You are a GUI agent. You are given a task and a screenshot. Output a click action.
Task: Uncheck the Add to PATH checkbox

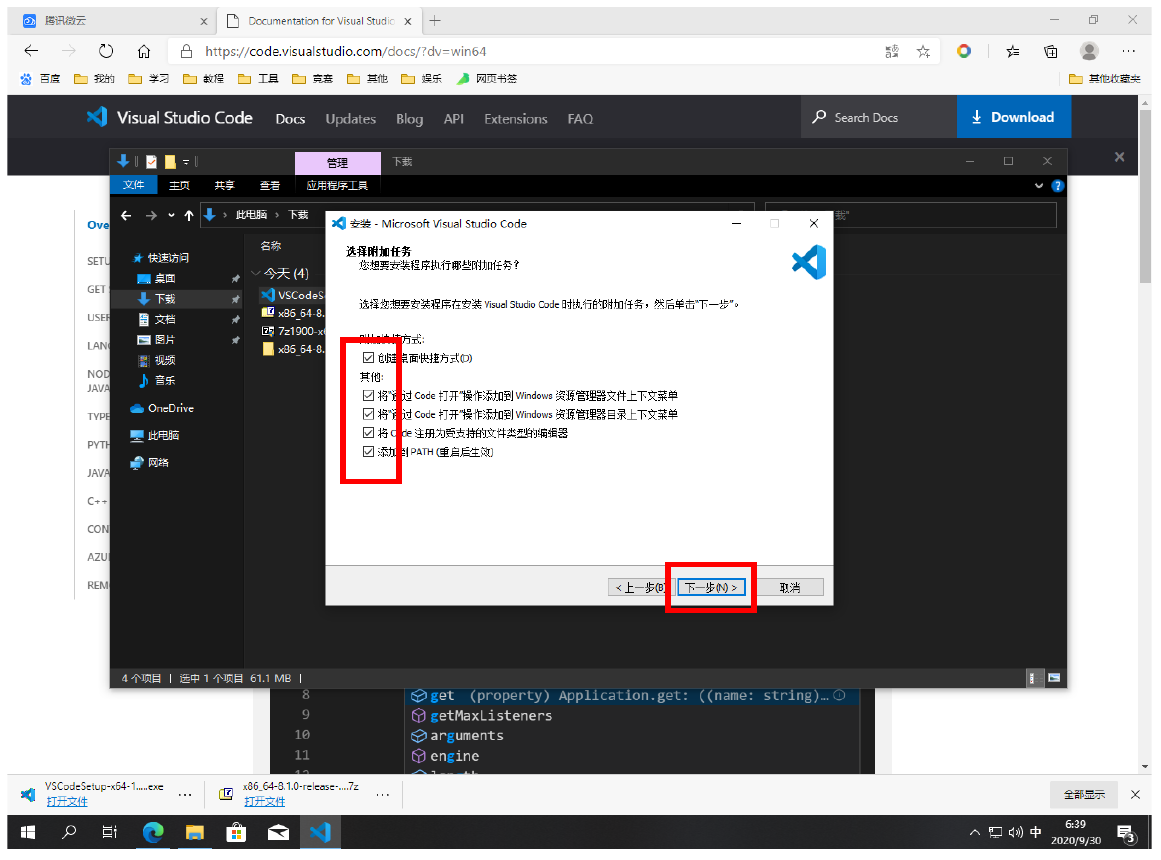tap(369, 452)
